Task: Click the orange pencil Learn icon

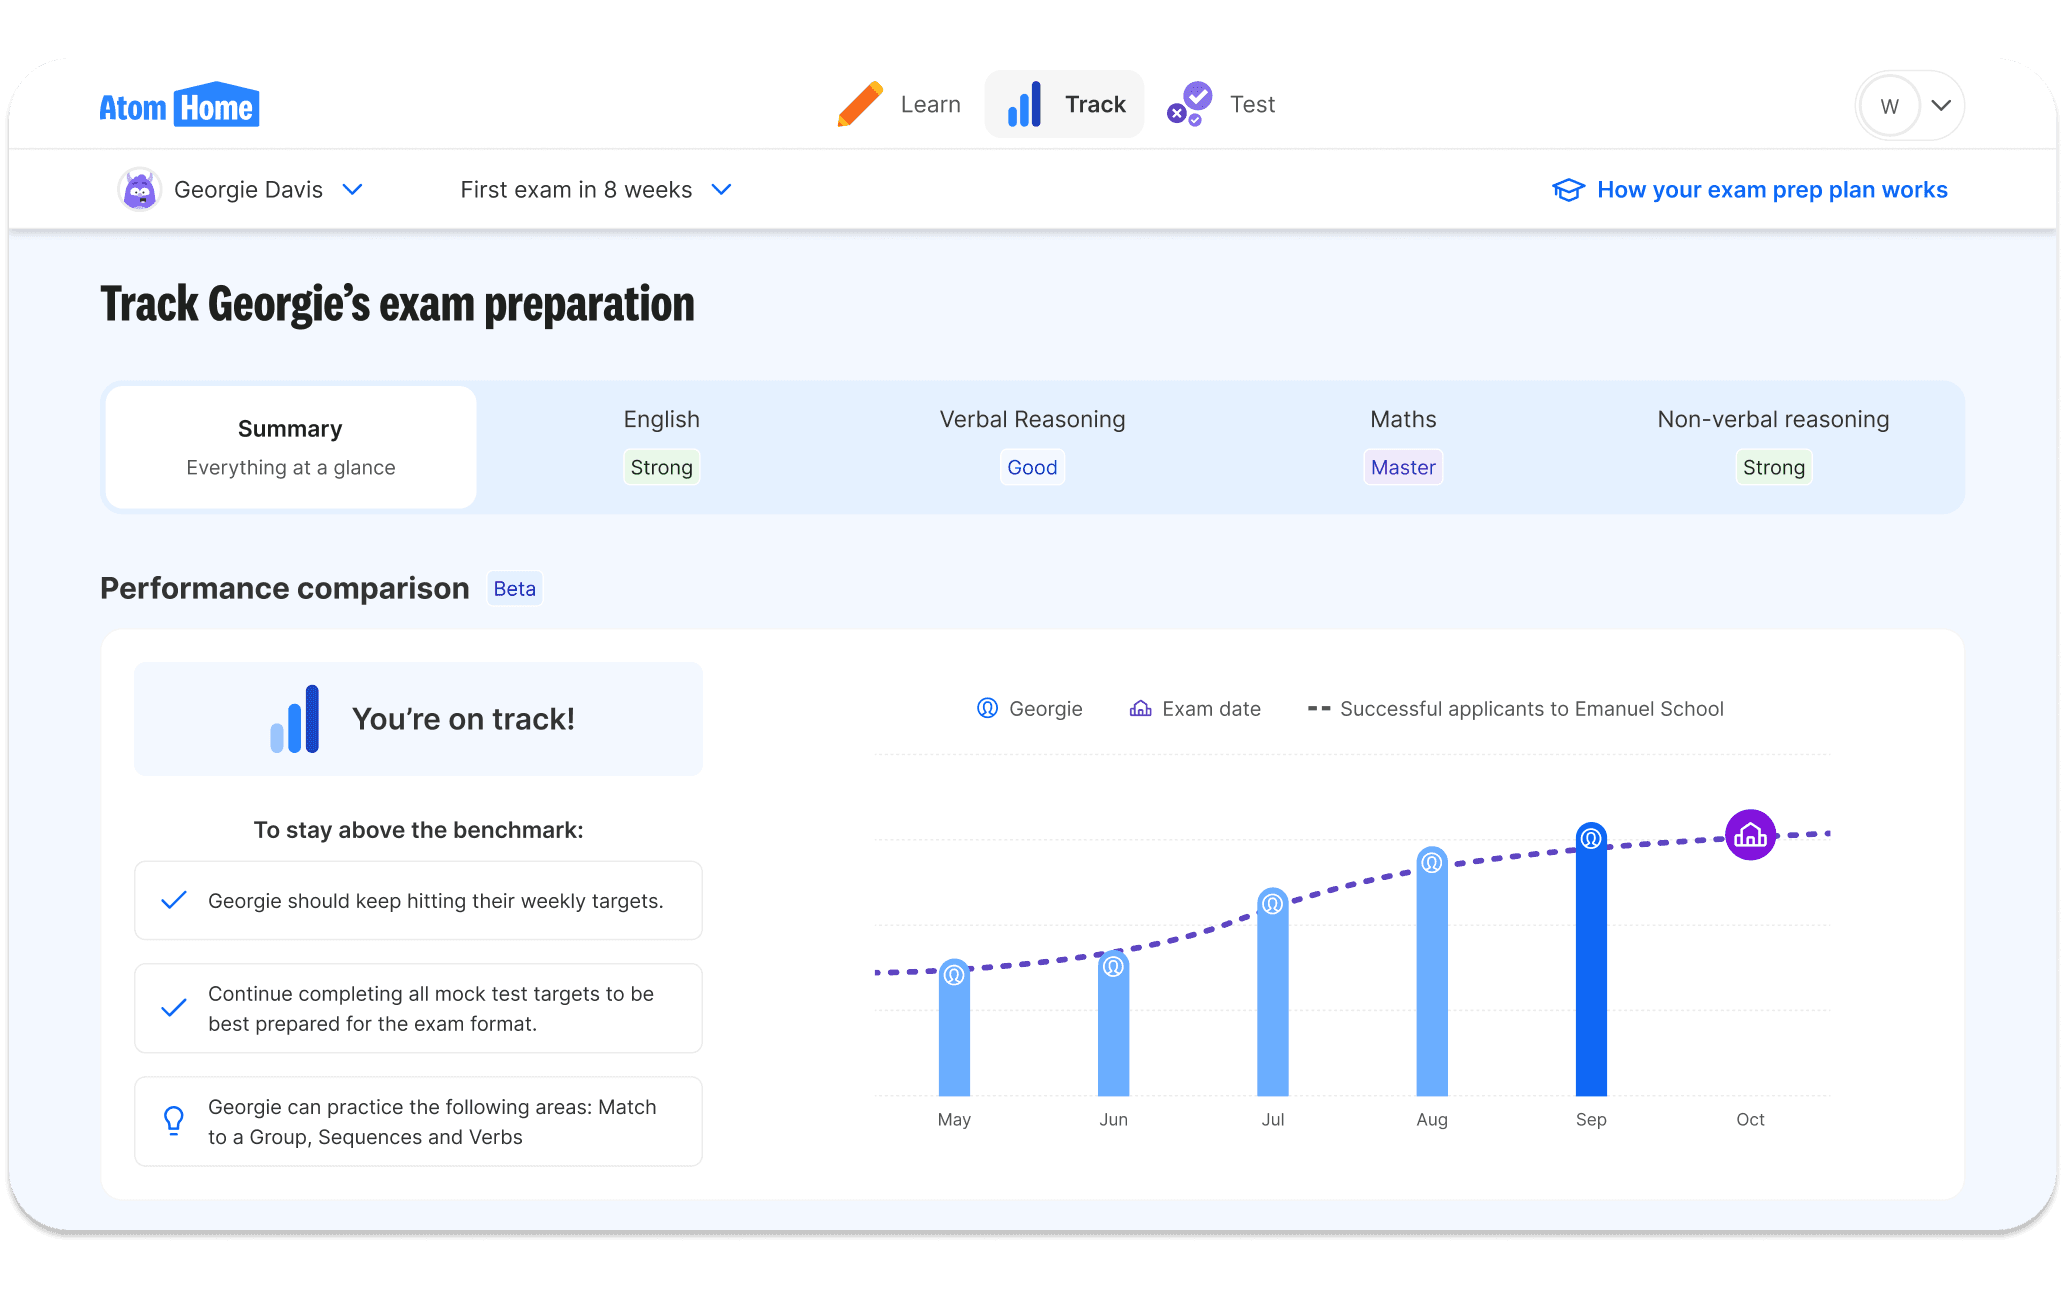Action: [859, 104]
